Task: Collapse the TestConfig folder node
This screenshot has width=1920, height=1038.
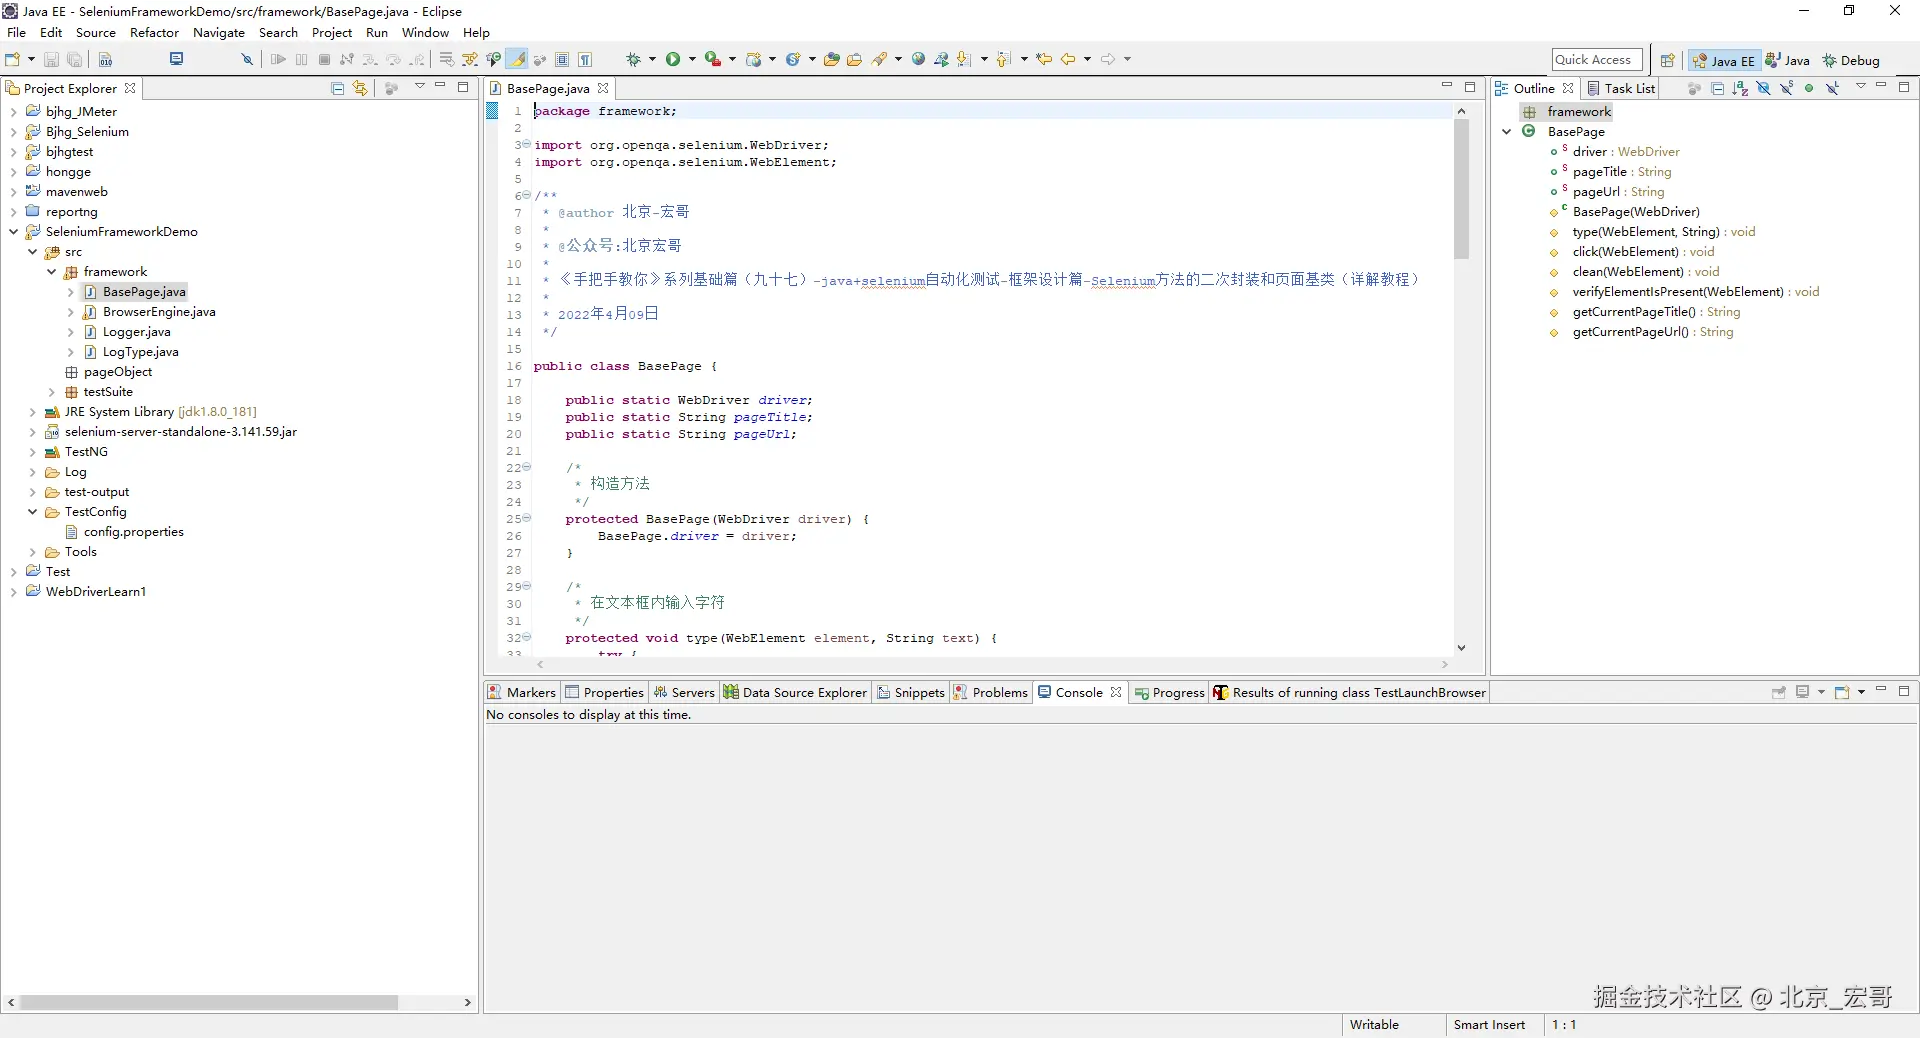Action: tap(32, 512)
